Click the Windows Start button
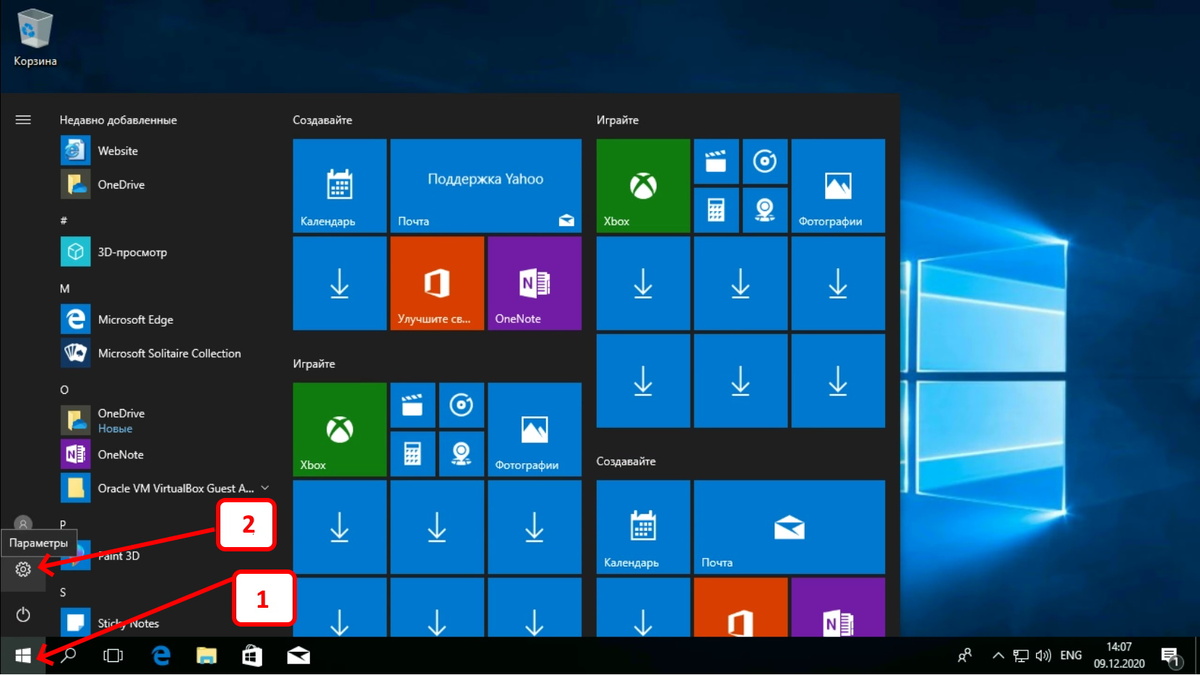The width and height of the screenshot is (1200, 675). point(23,656)
